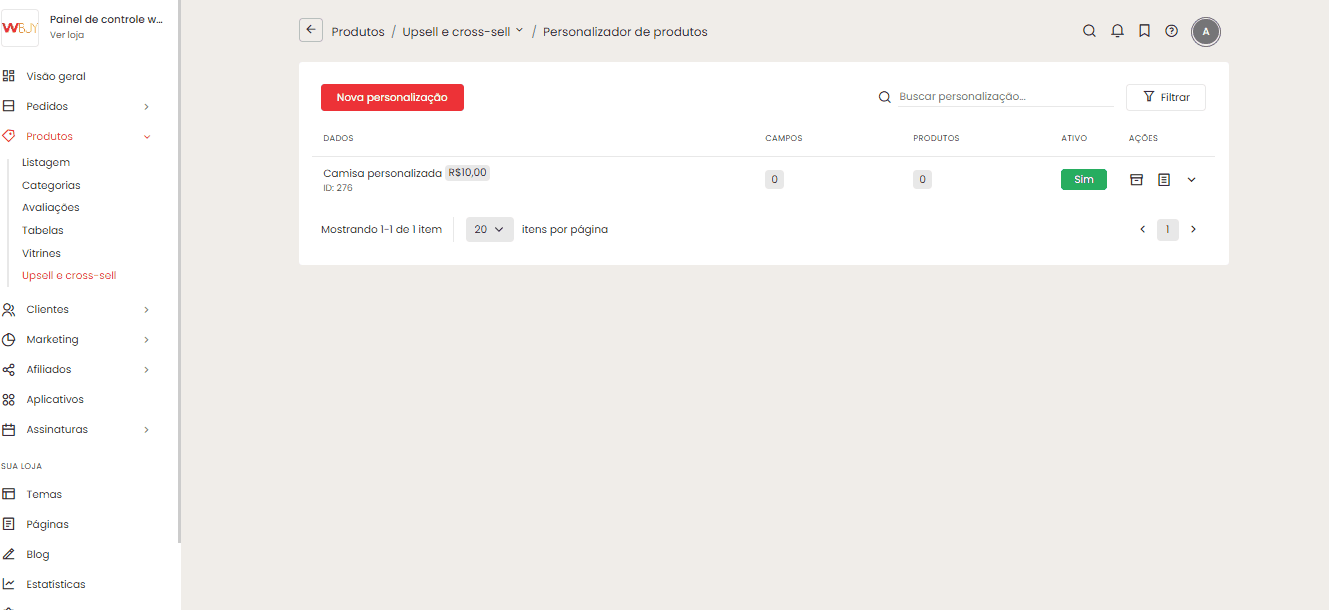Click the Ver loja link
This screenshot has height=610, width=1329.
tap(67, 34)
